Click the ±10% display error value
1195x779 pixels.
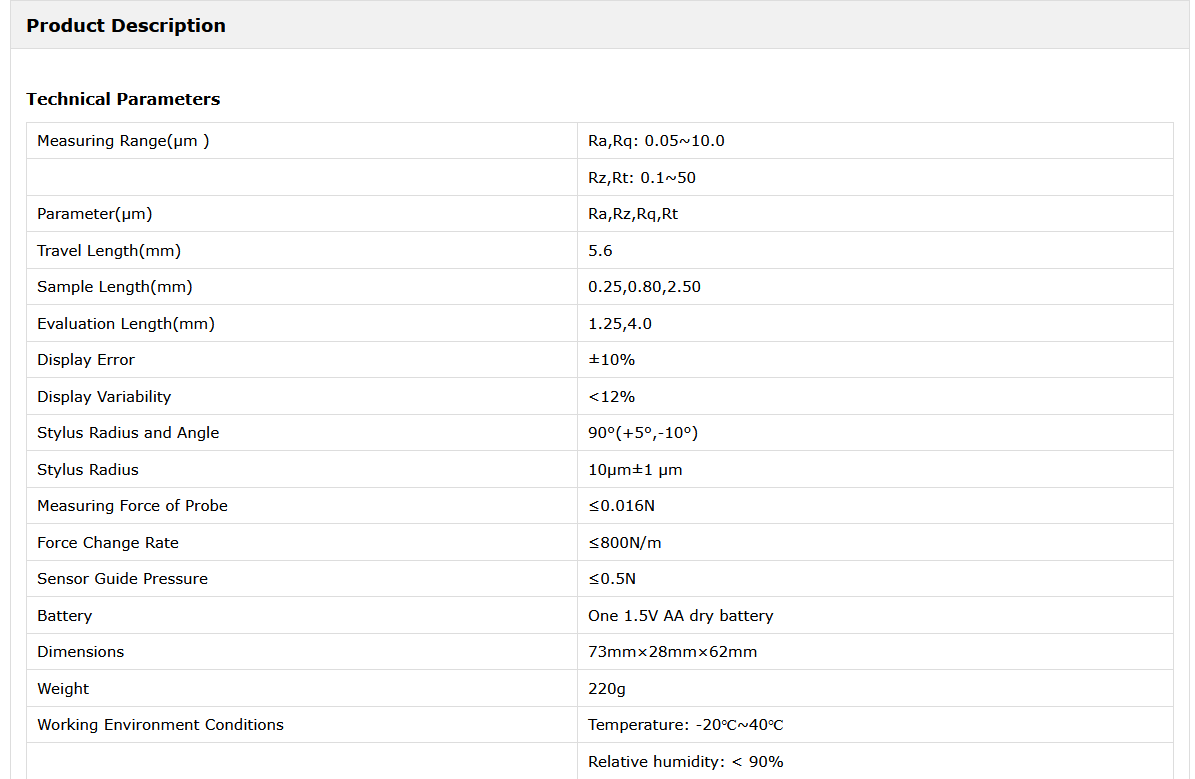click(x=612, y=360)
